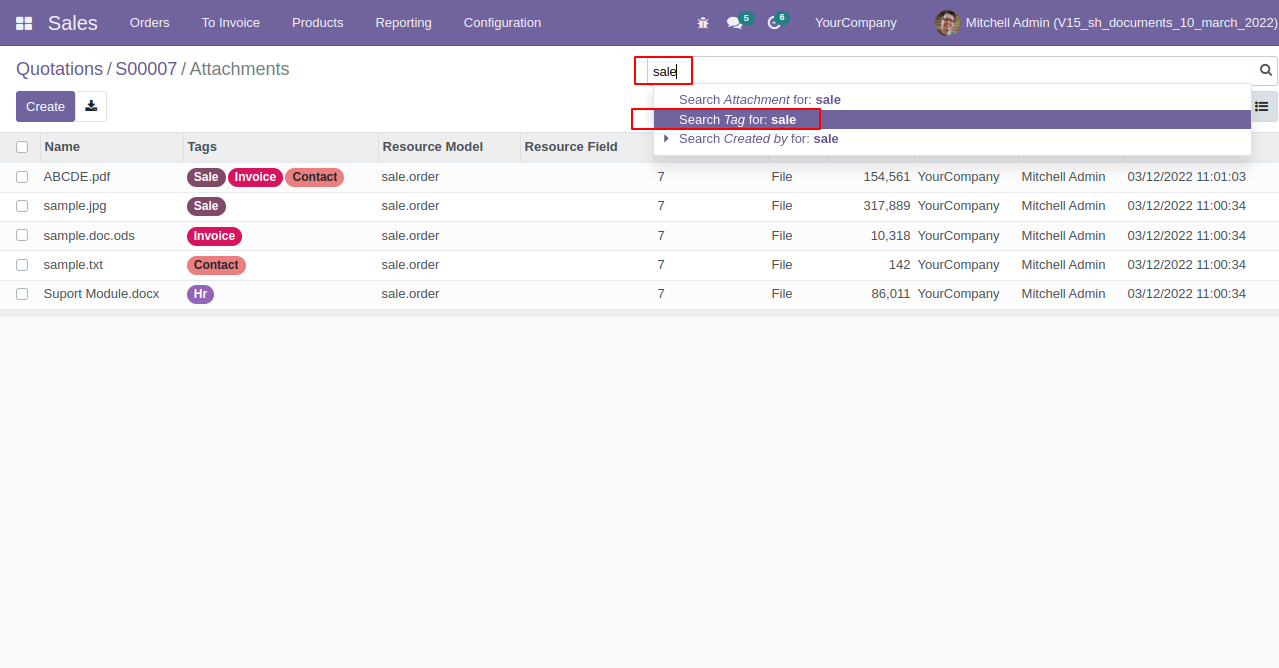Click Mitchell Admin cell in sample.txt row
The width and height of the screenshot is (1279, 668).
(x=1063, y=265)
